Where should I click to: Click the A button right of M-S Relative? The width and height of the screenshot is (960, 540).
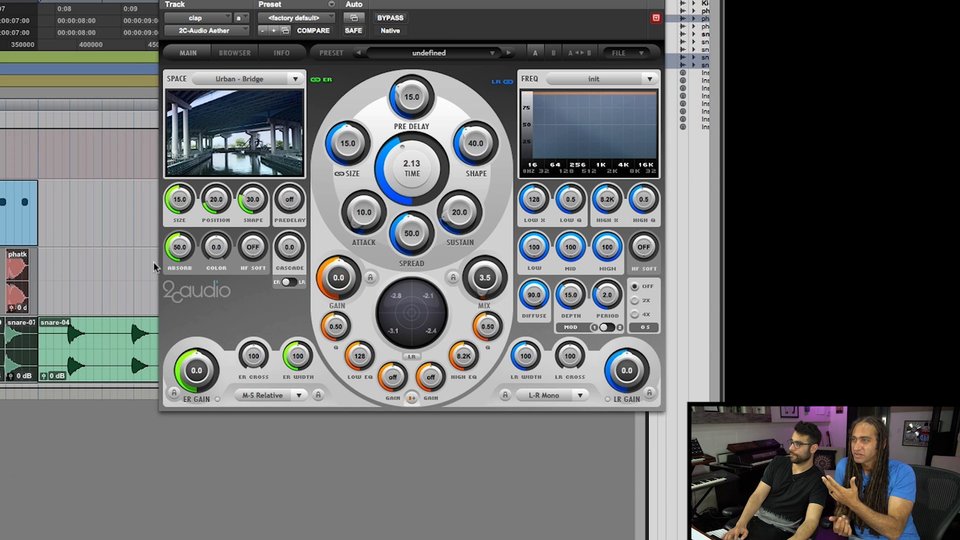tap(318, 395)
